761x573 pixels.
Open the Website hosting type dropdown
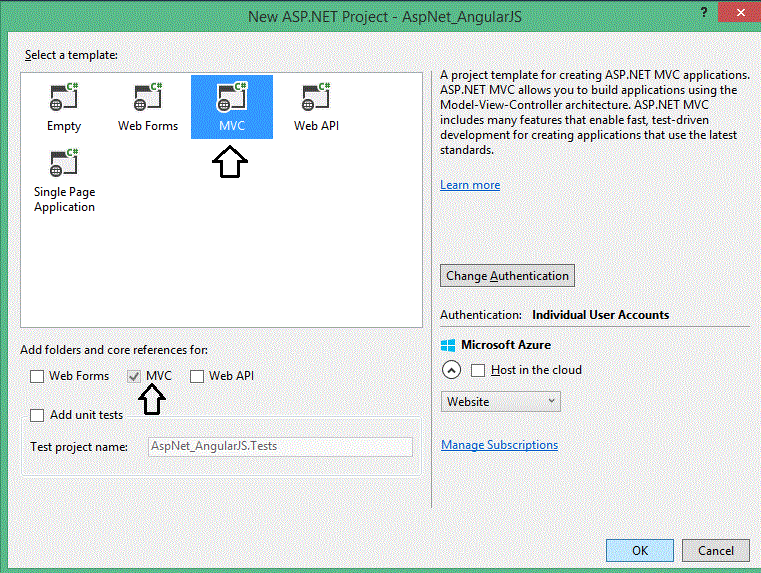pos(500,402)
